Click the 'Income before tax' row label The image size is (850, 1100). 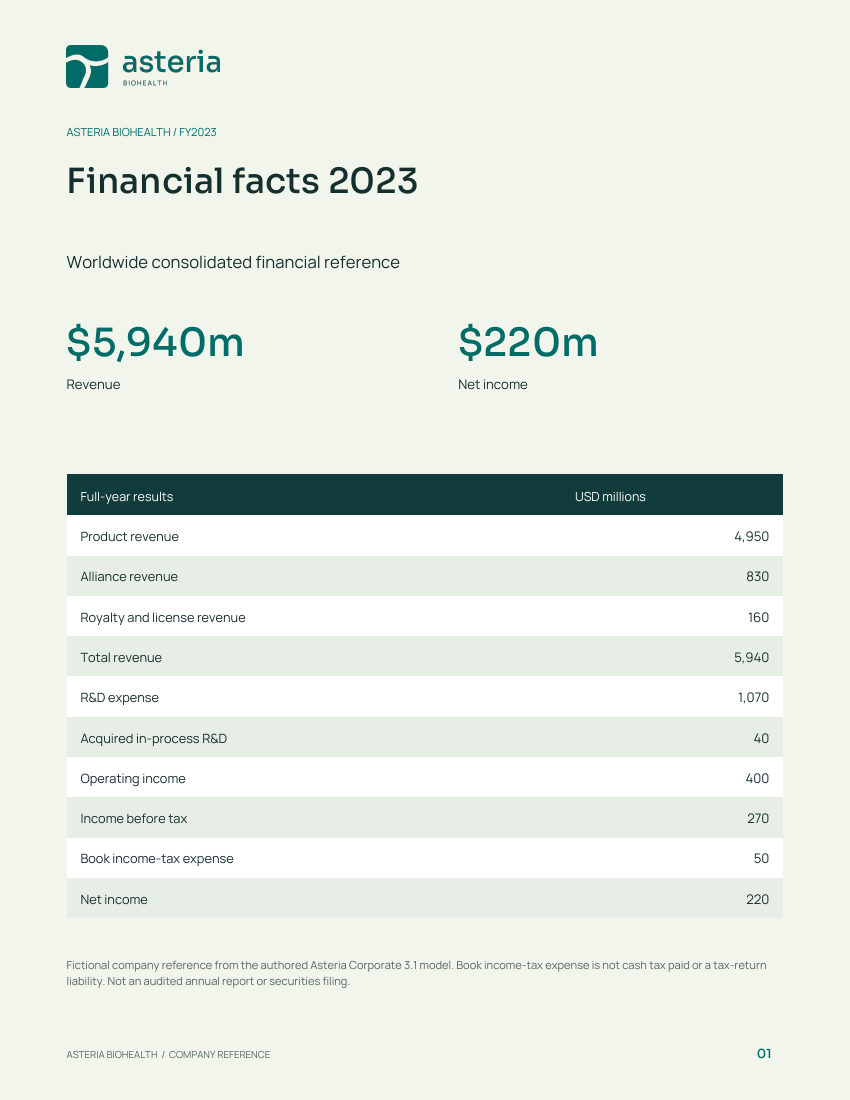click(133, 819)
